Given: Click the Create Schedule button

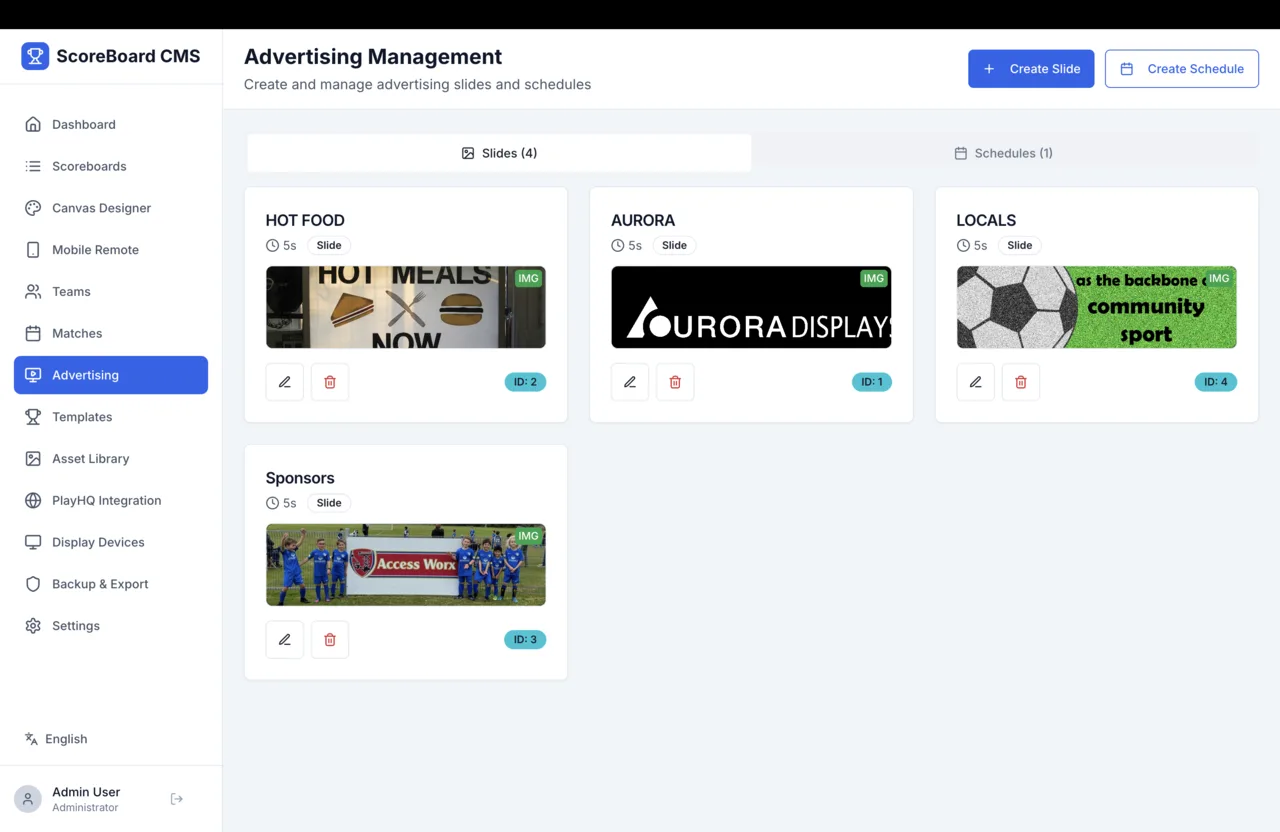Looking at the screenshot, I should pyautogui.click(x=1181, y=68).
